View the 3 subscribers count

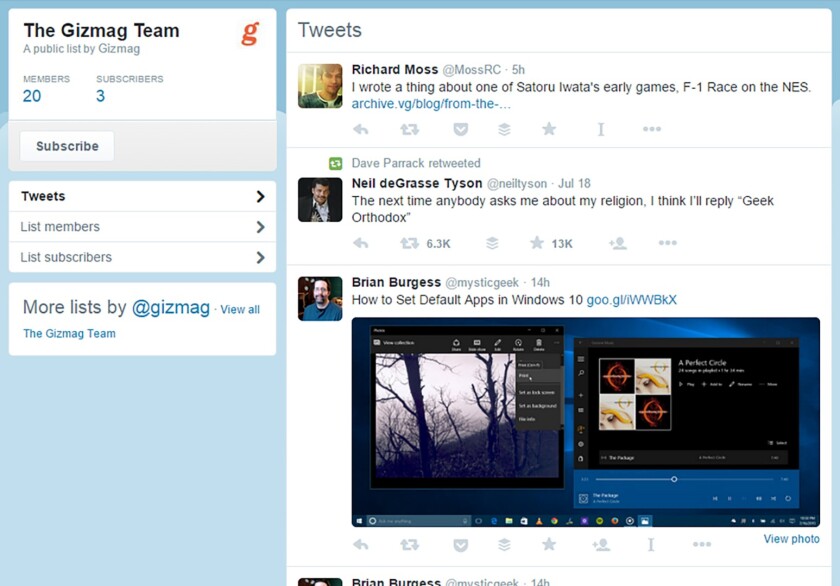point(100,96)
